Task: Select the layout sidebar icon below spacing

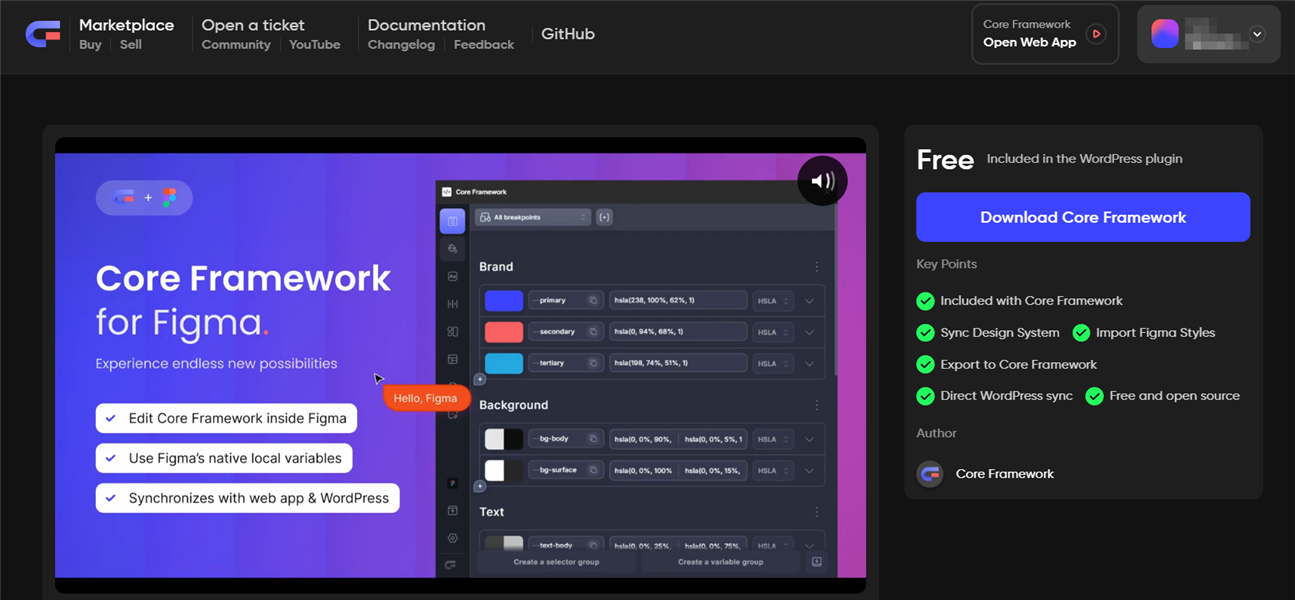Action: (x=452, y=331)
